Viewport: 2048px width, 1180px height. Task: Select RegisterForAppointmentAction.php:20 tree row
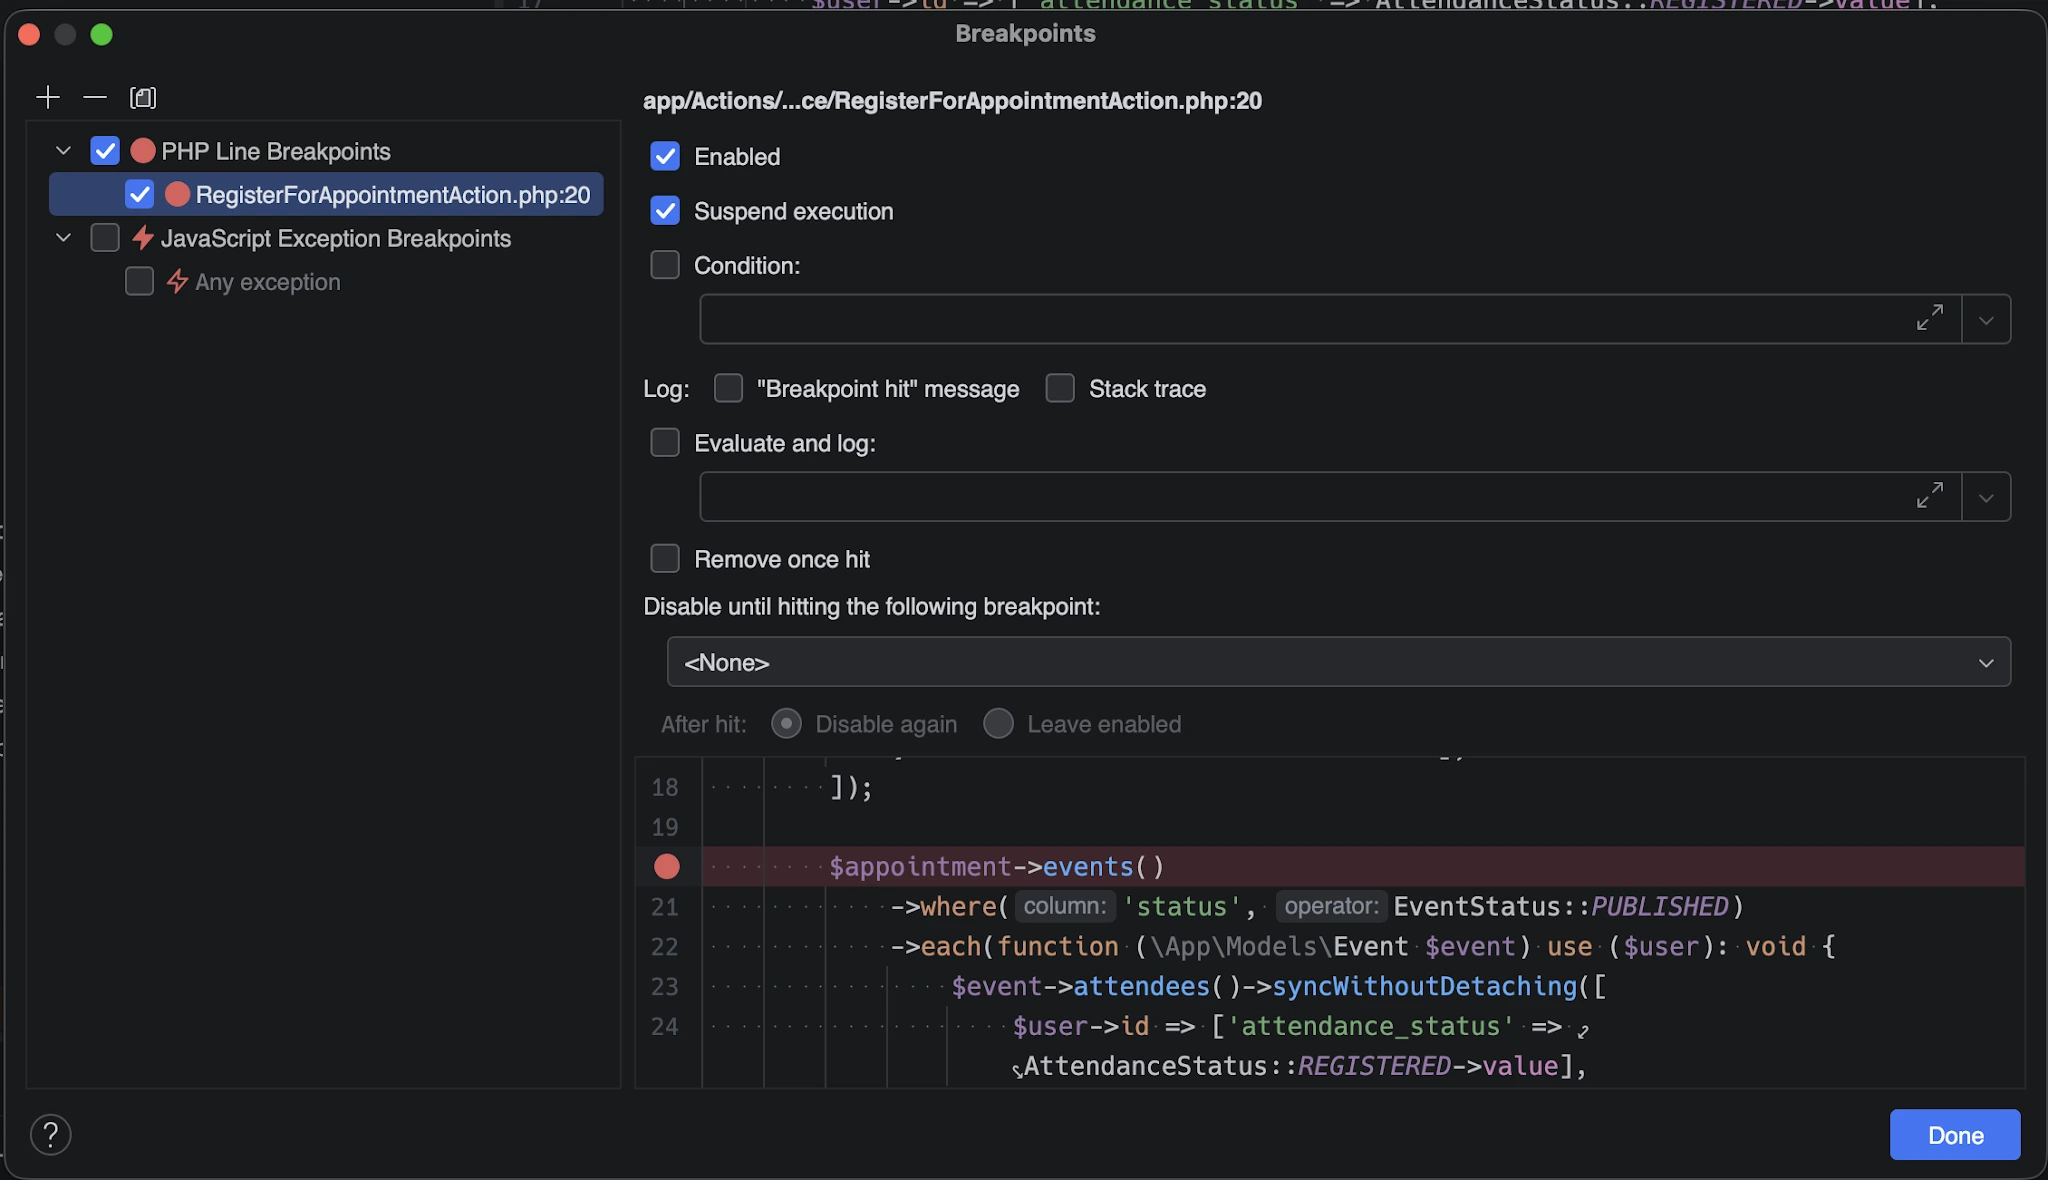coord(326,194)
